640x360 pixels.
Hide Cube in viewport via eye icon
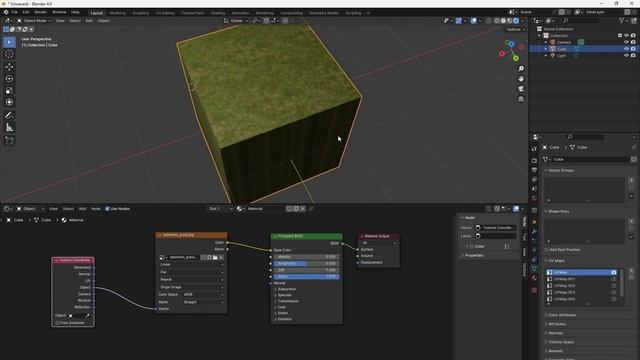coord(626,49)
